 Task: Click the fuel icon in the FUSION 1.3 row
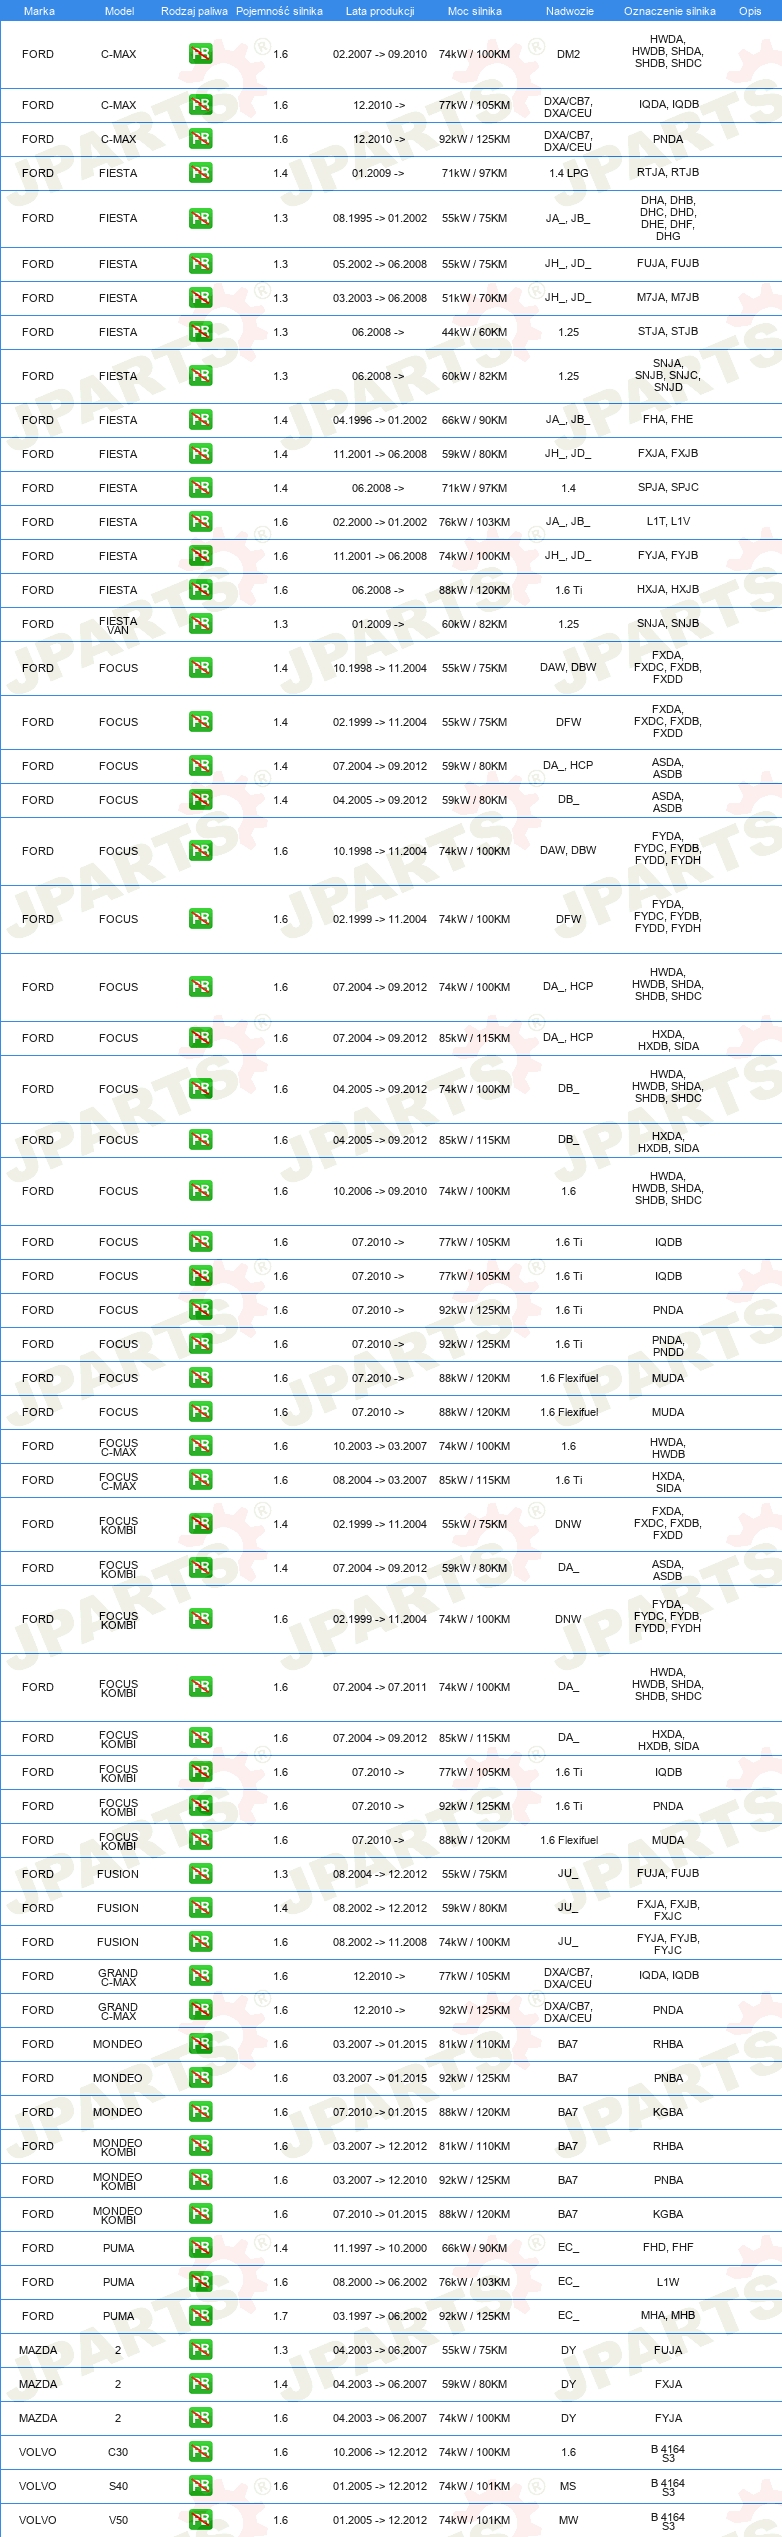point(200,1874)
